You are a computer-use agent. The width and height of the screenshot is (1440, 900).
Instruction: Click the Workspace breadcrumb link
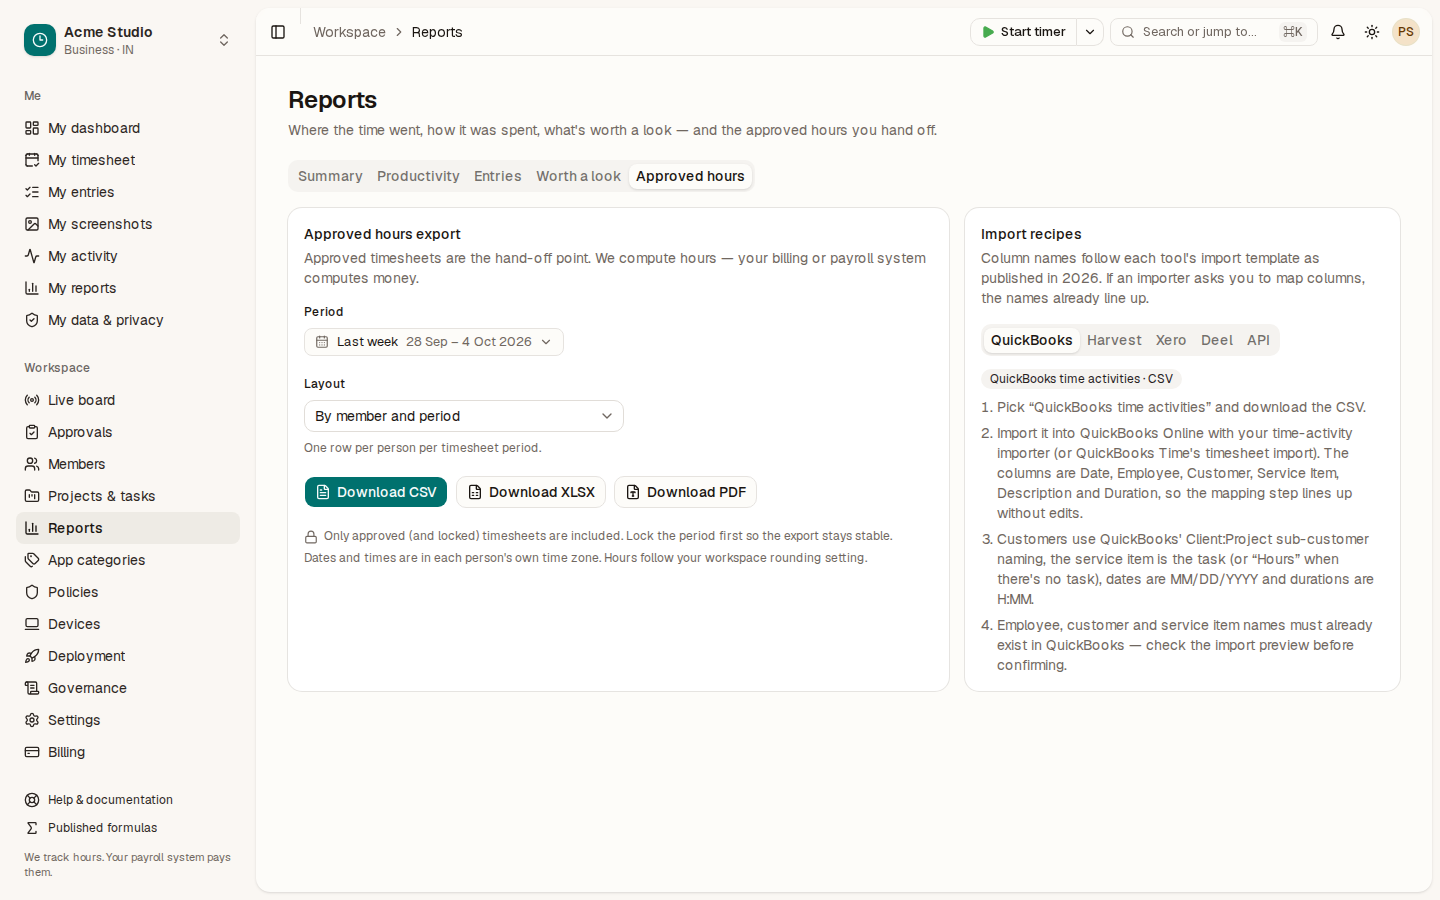[x=349, y=32]
